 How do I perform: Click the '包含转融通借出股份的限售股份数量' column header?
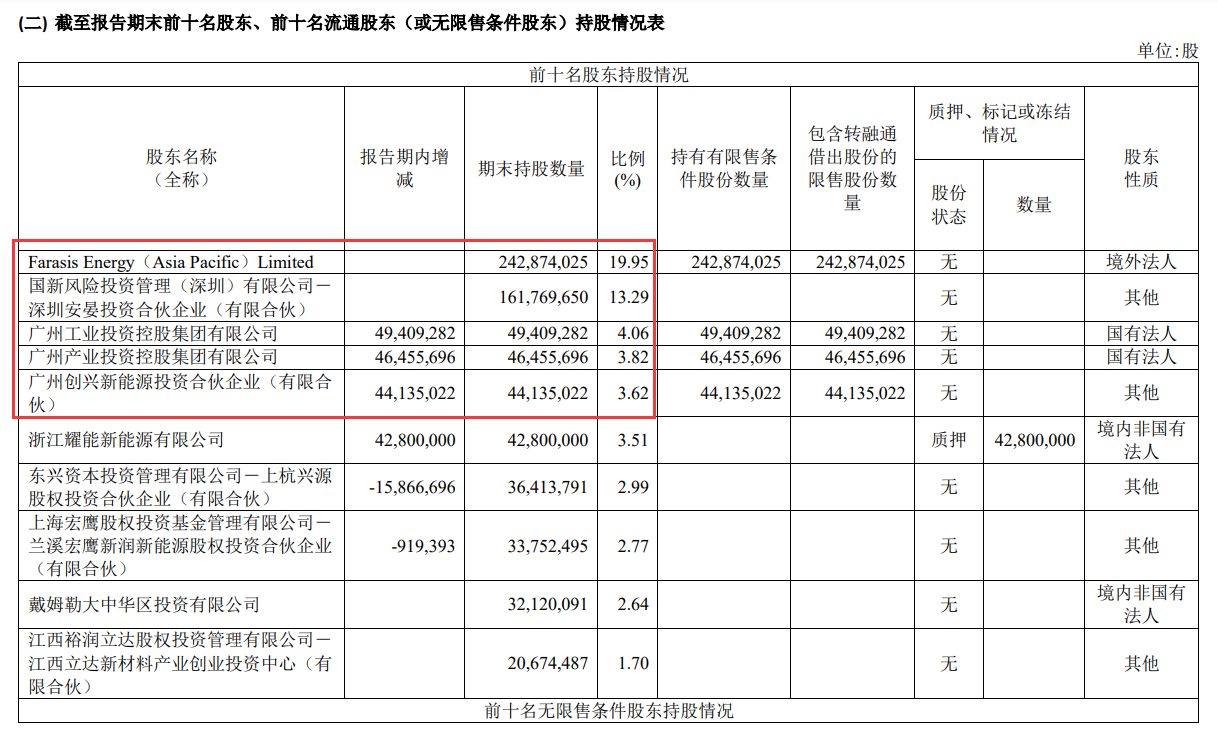click(852, 168)
